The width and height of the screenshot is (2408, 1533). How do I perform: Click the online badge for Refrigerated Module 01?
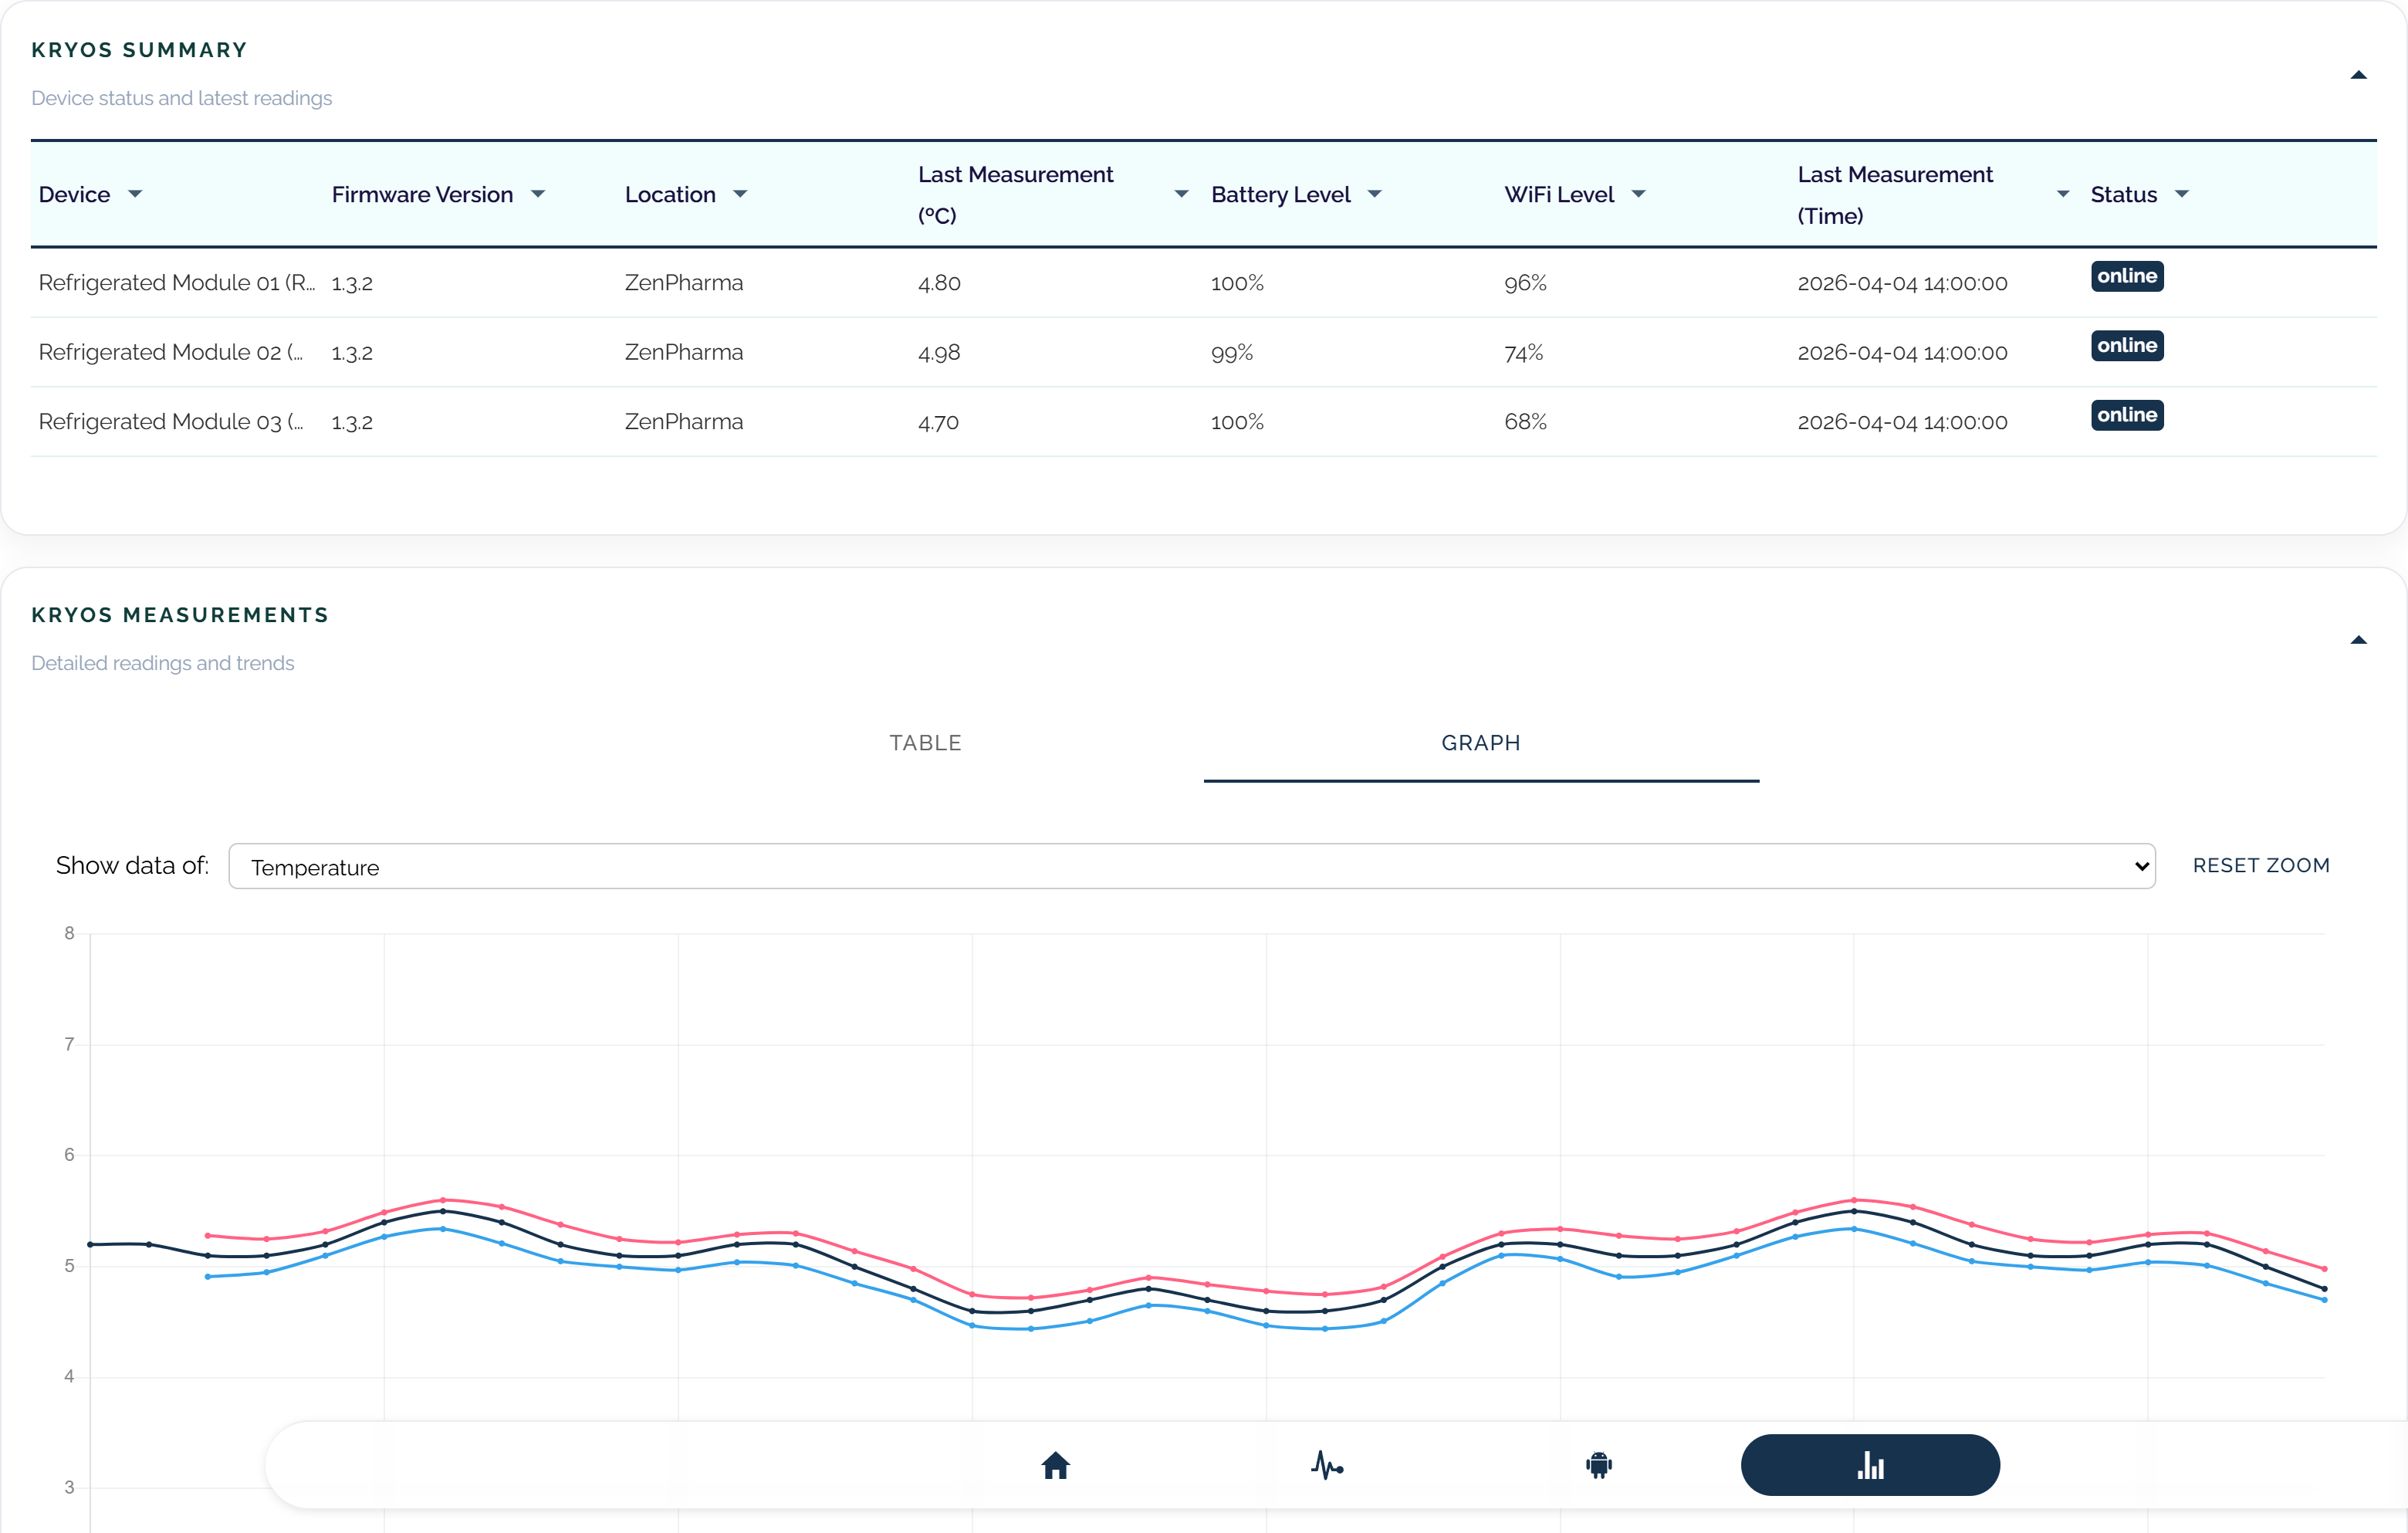click(x=2127, y=277)
